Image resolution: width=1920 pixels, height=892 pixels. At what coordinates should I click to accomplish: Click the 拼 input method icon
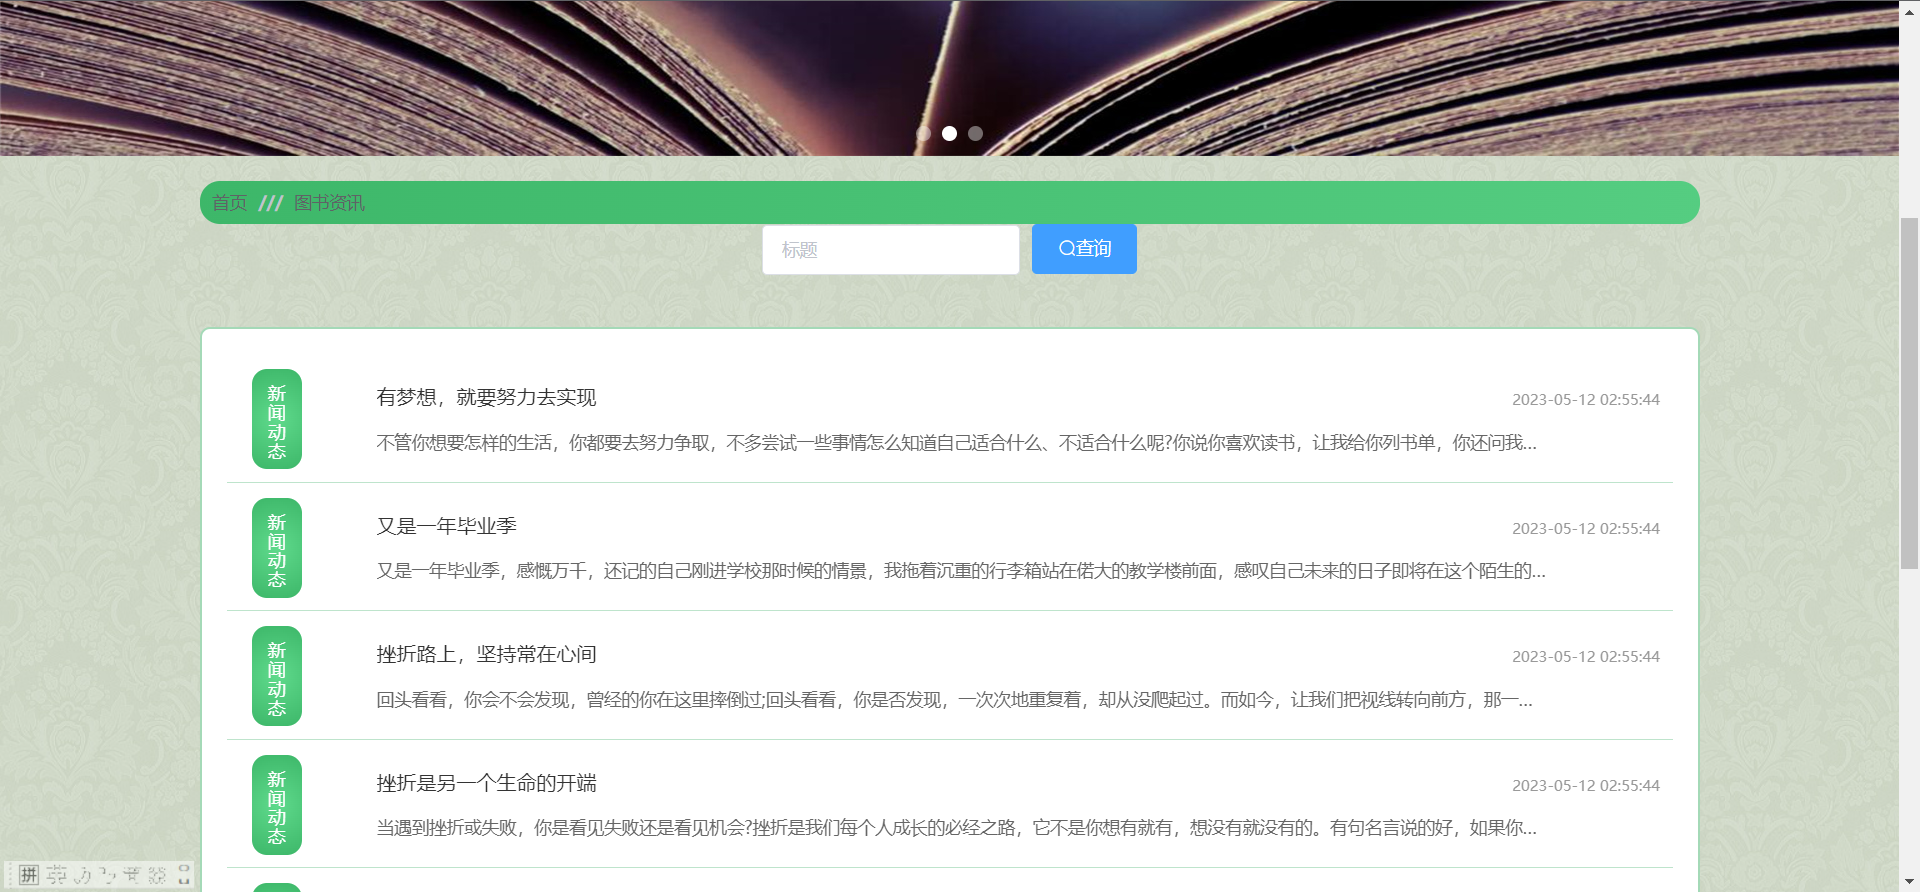click(x=29, y=875)
